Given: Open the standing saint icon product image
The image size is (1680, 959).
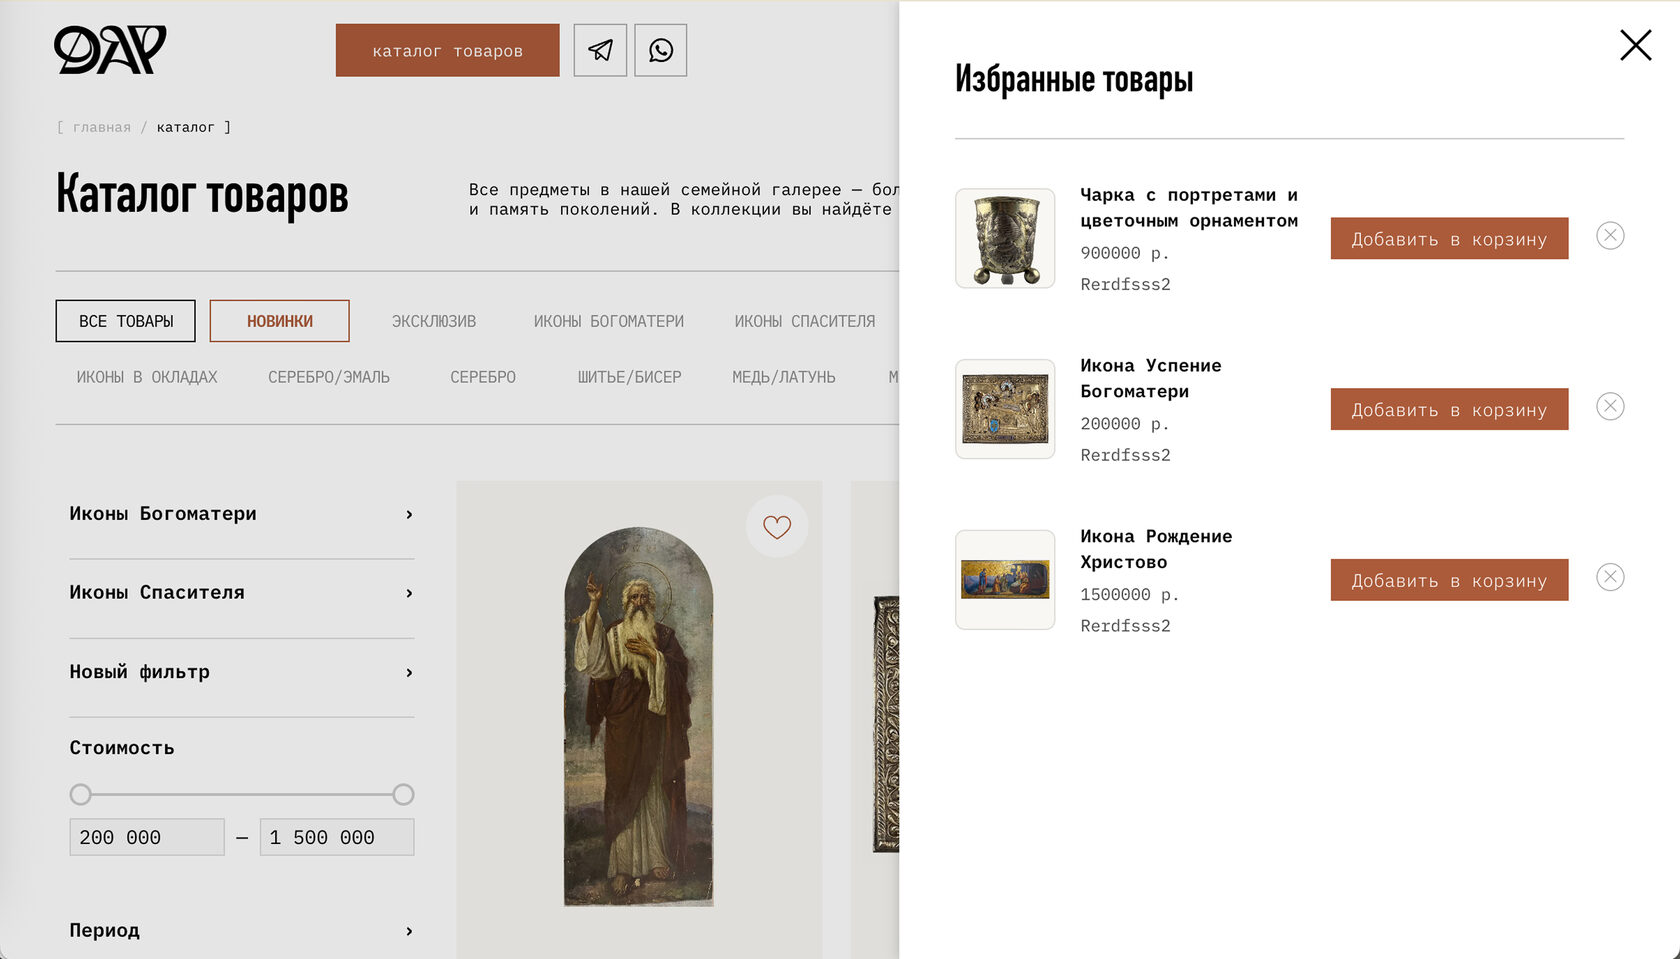Looking at the screenshot, I should [x=639, y=716].
